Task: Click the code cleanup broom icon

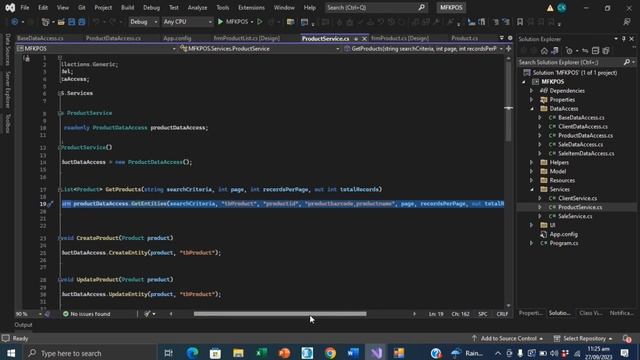Action: (x=147, y=314)
